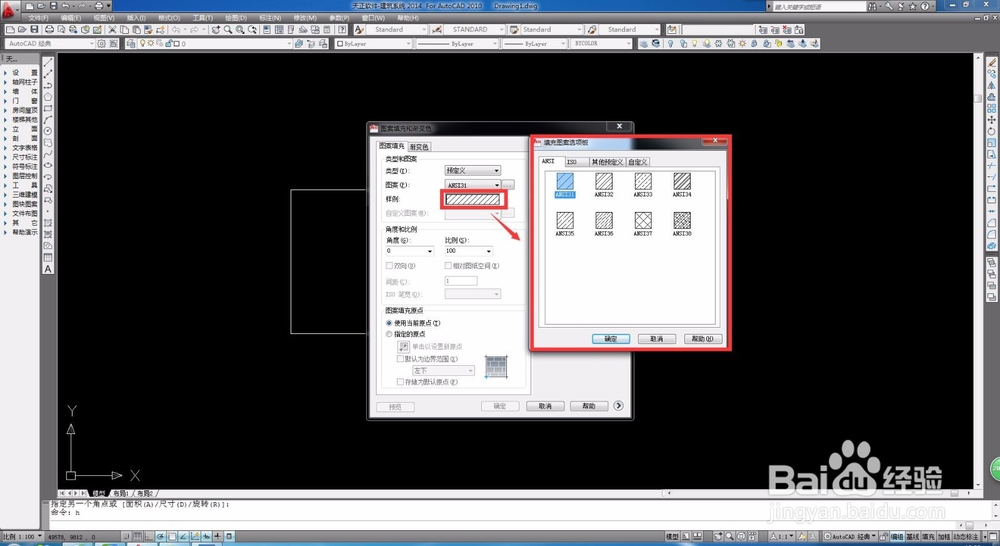Image resolution: width=1000 pixels, height=546 pixels.
Task: Open the 格式(O) menu
Action: (x=169, y=18)
